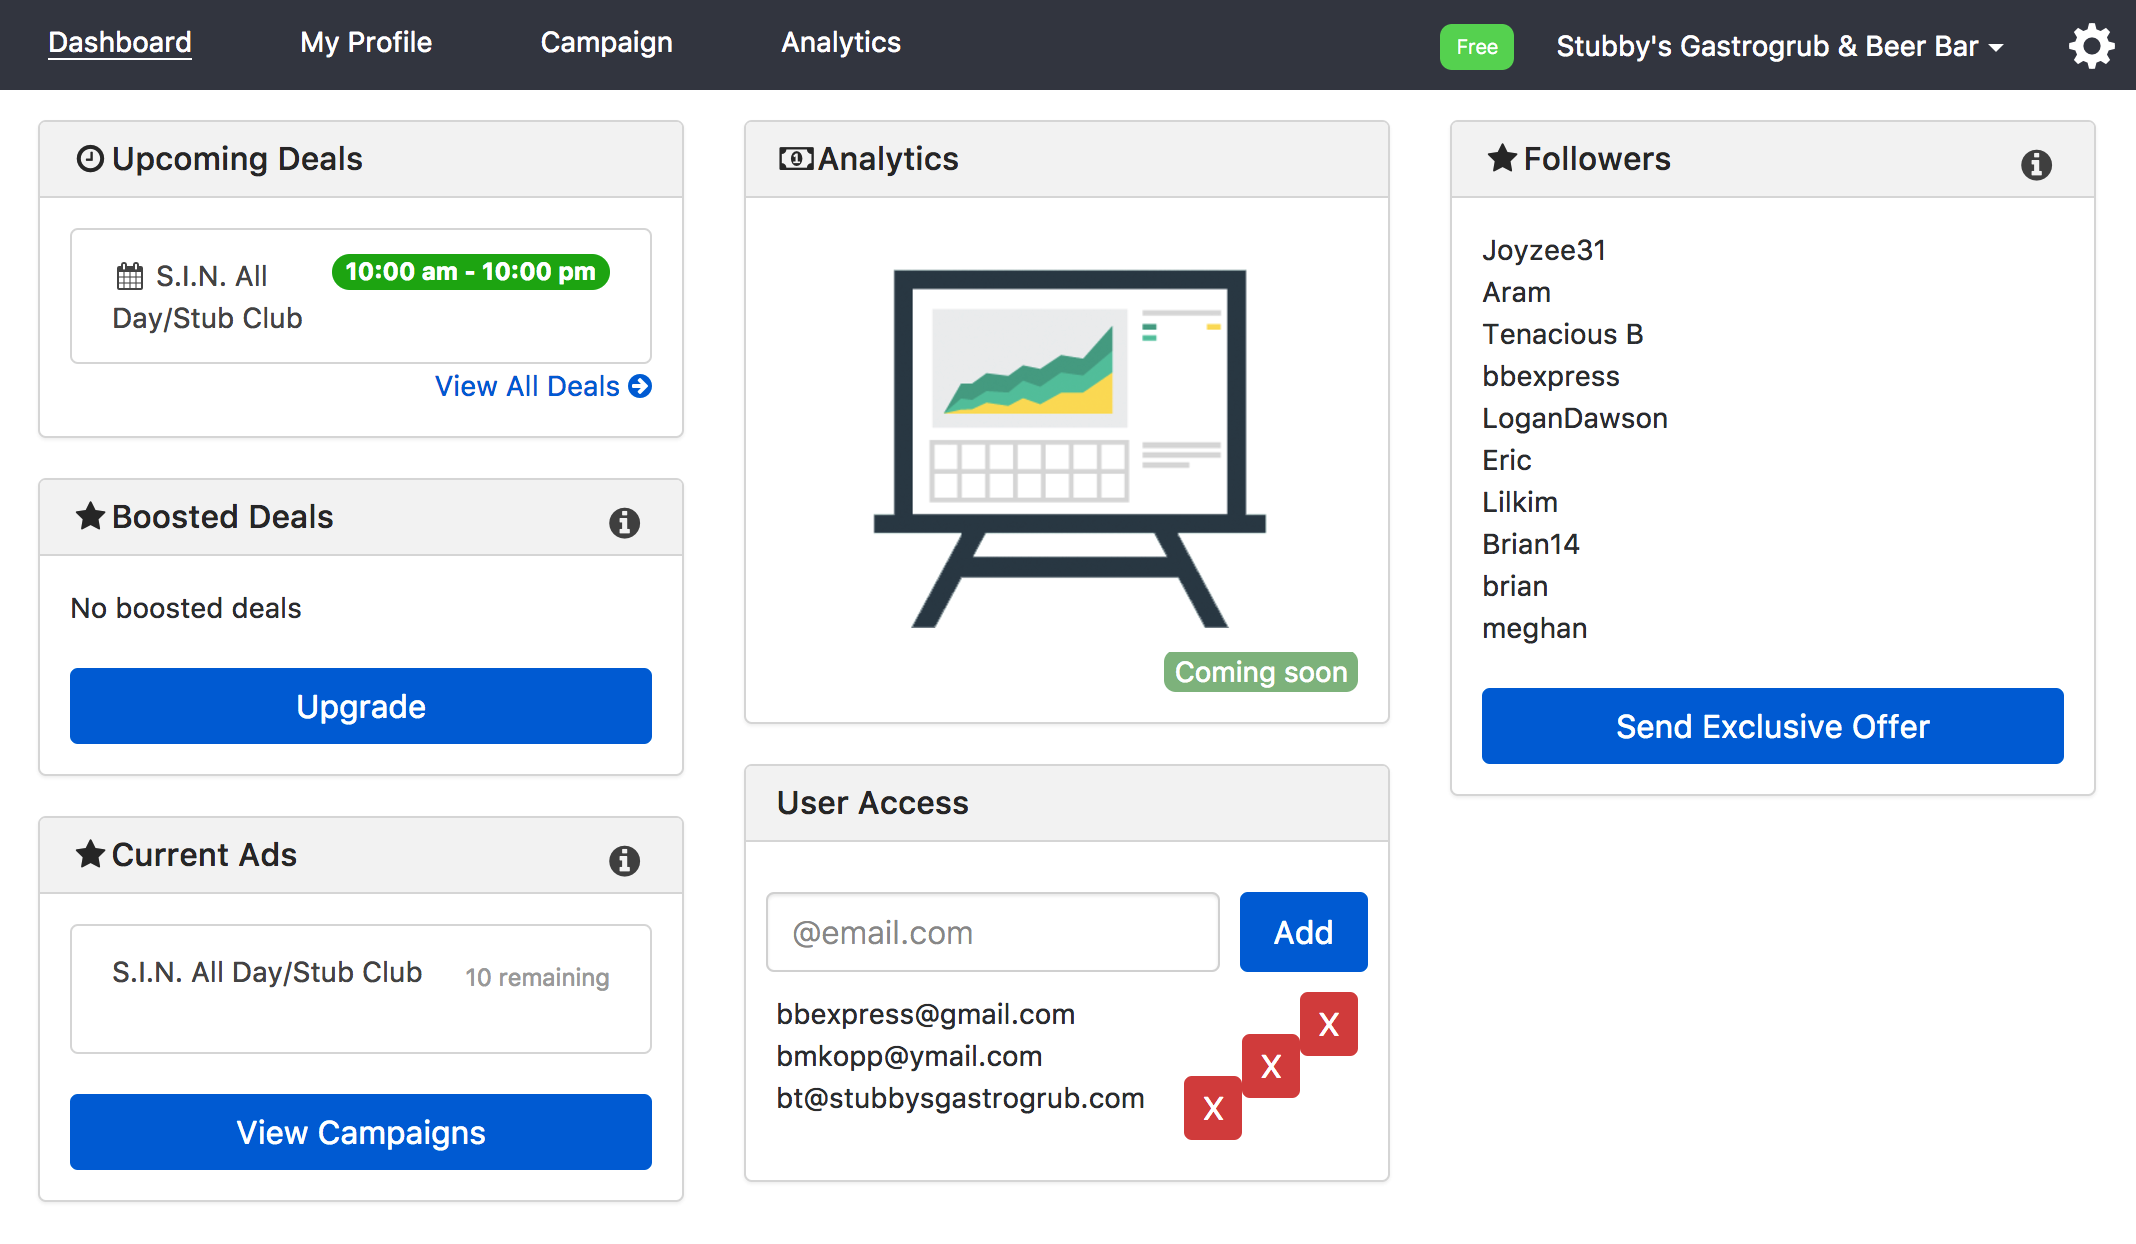Viewport: 2136px width, 1244px height.
Task: Follow the View All Deals link
Action: pyautogui.click(x=543, y=386)
